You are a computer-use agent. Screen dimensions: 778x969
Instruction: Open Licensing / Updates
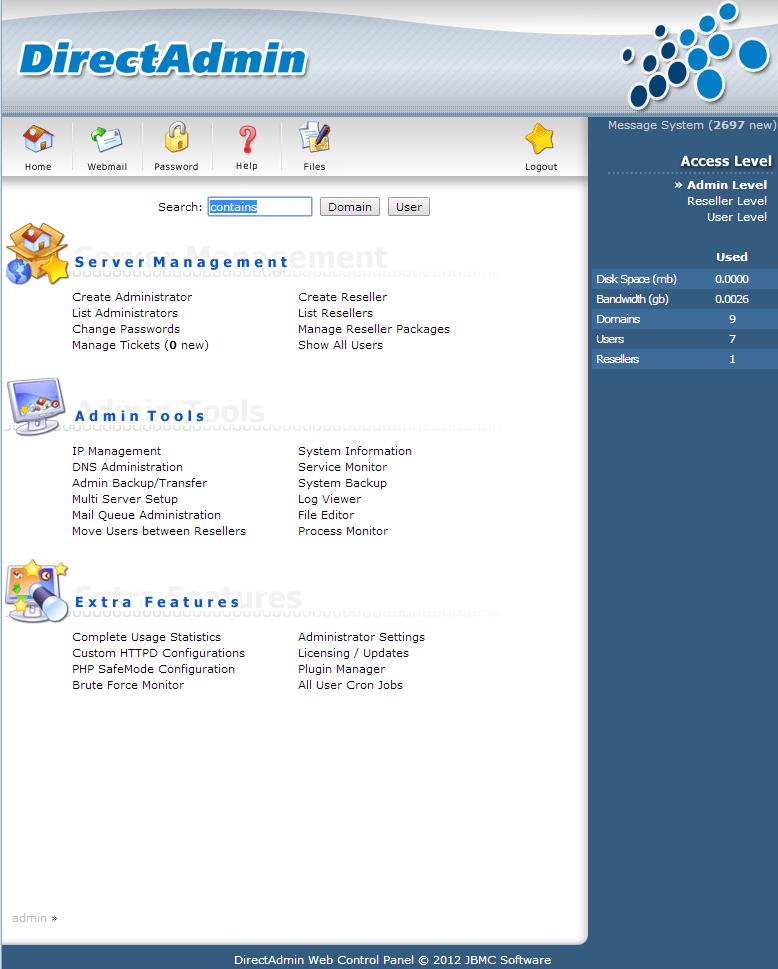[353, 653]
